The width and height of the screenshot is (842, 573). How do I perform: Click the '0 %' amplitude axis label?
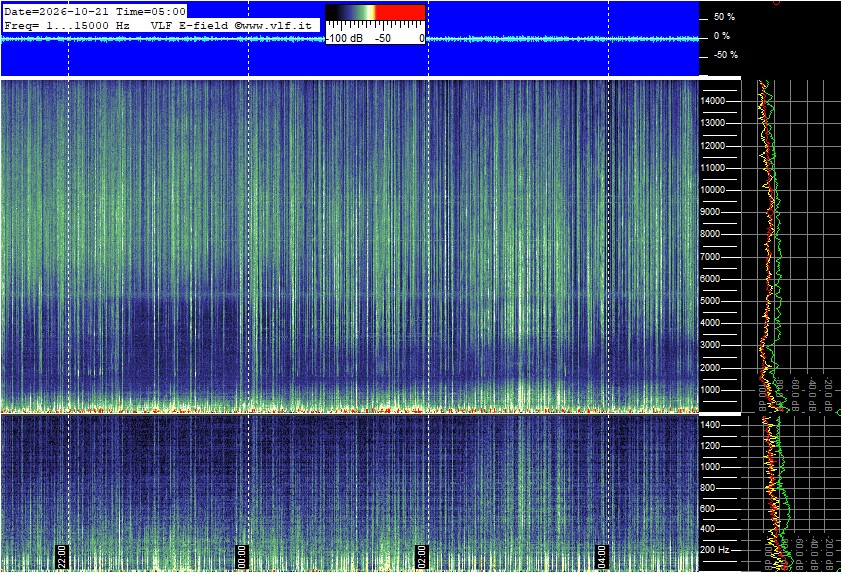pos(722,36)
